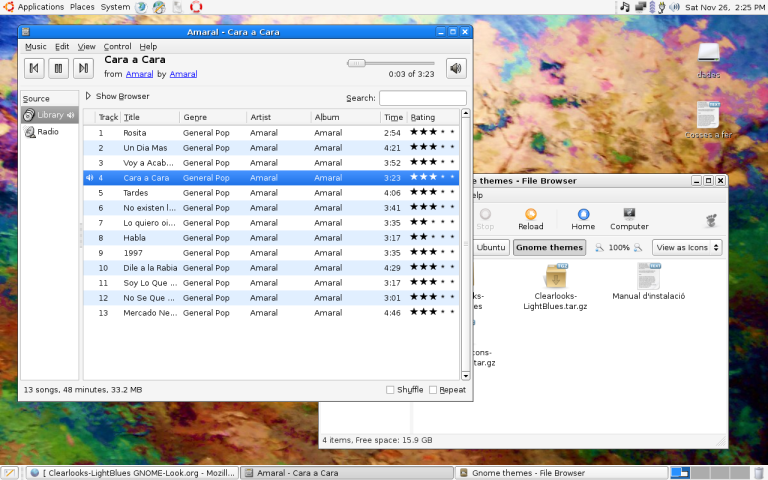Set rating stars for Habla
Image resolution: width=768 pixels, height=480 pixels.
point(432,237)
